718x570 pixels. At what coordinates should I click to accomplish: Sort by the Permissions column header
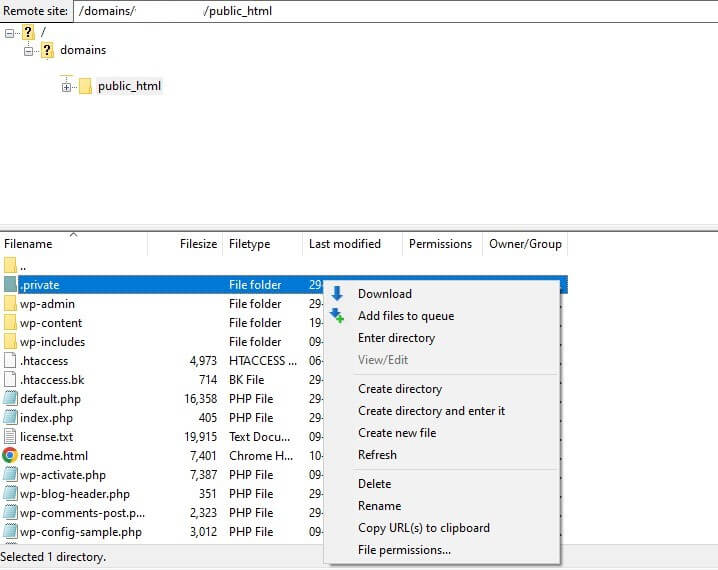442,244
